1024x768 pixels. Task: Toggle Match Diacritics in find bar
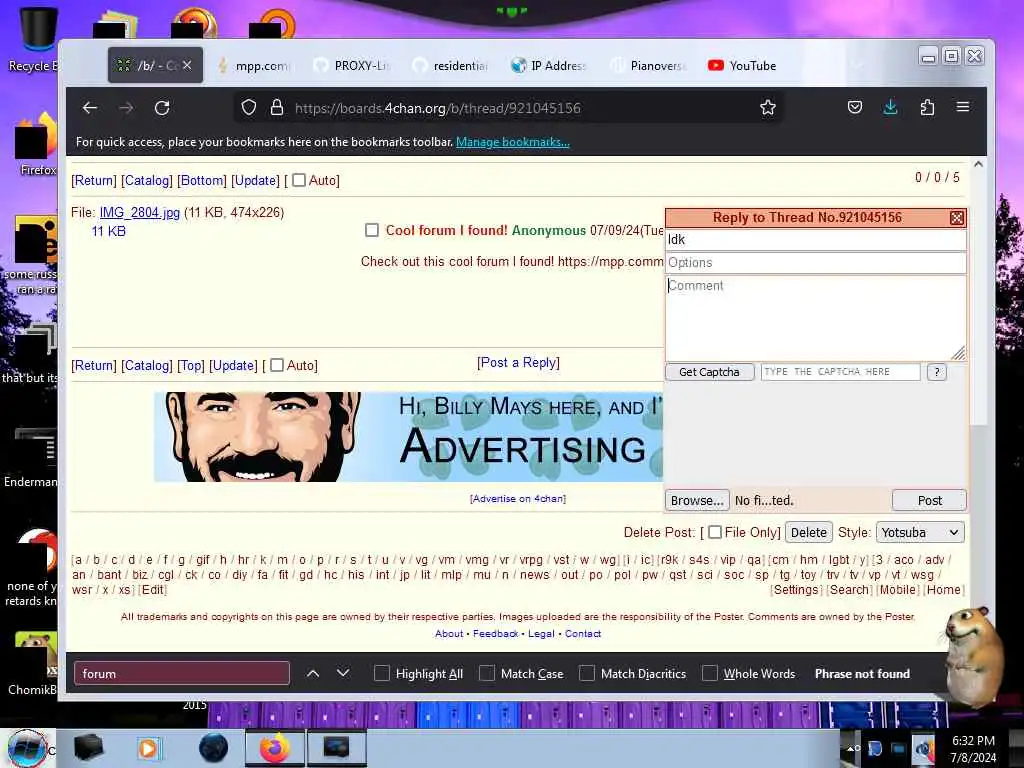587,673
